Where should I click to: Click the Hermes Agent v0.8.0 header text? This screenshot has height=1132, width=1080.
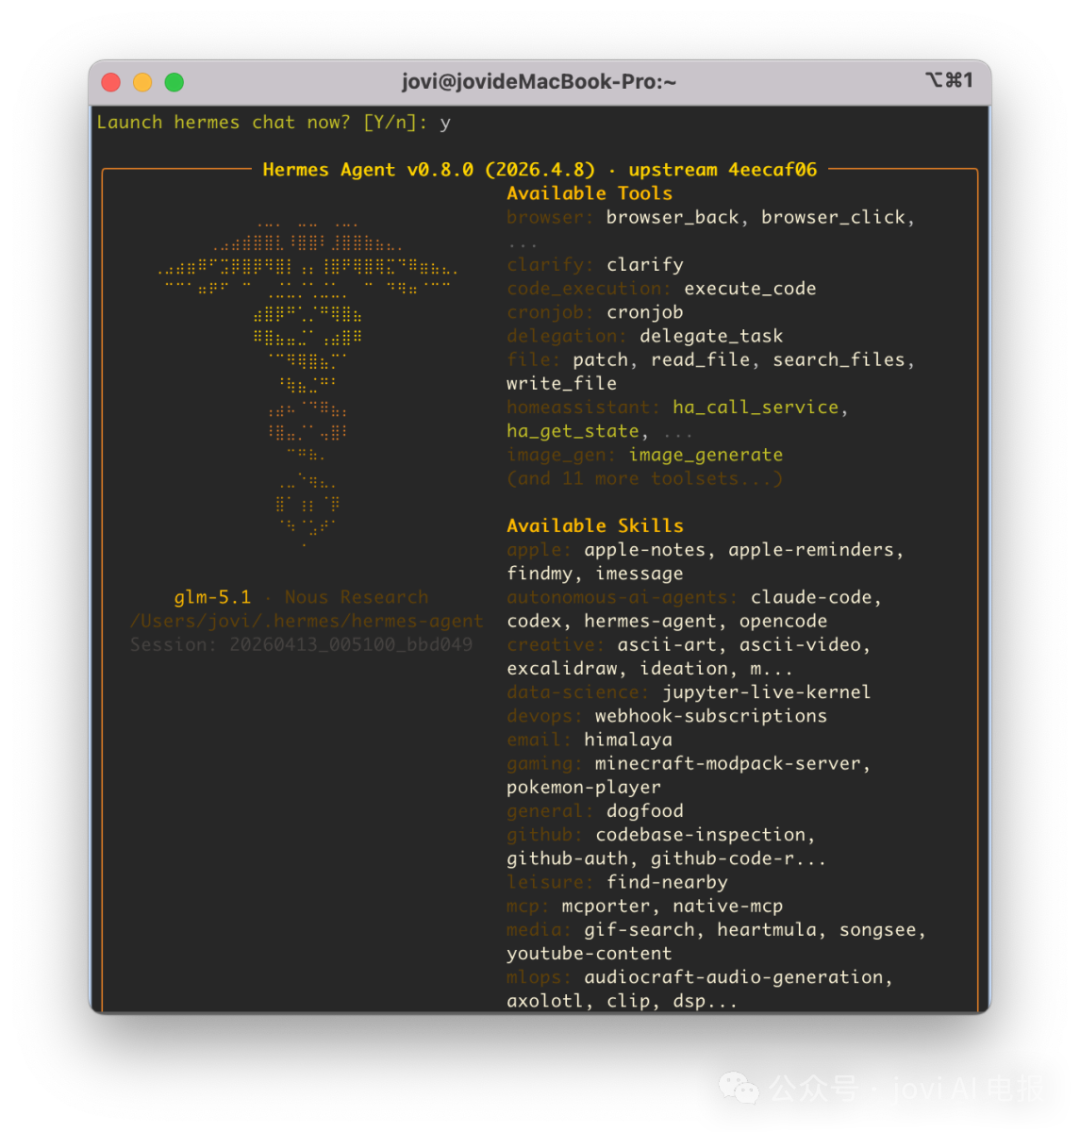click(429, 170)
